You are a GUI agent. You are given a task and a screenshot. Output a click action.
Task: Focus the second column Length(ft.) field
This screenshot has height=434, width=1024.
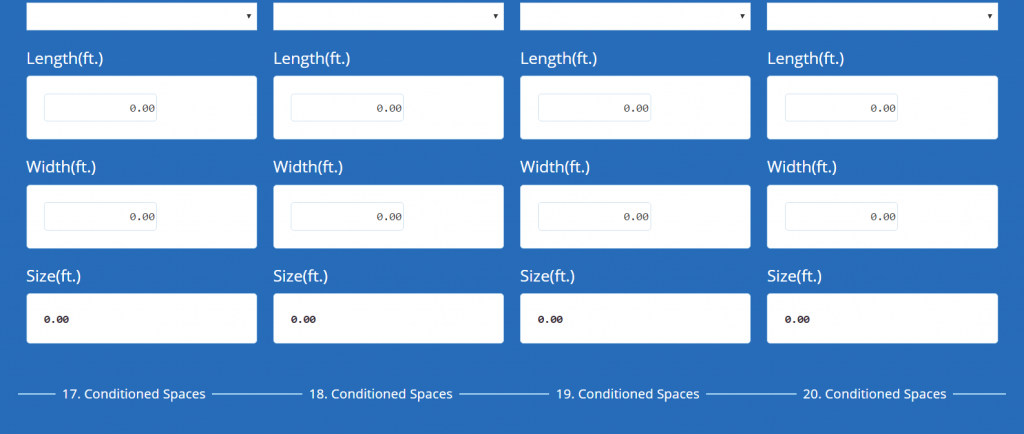347,108
